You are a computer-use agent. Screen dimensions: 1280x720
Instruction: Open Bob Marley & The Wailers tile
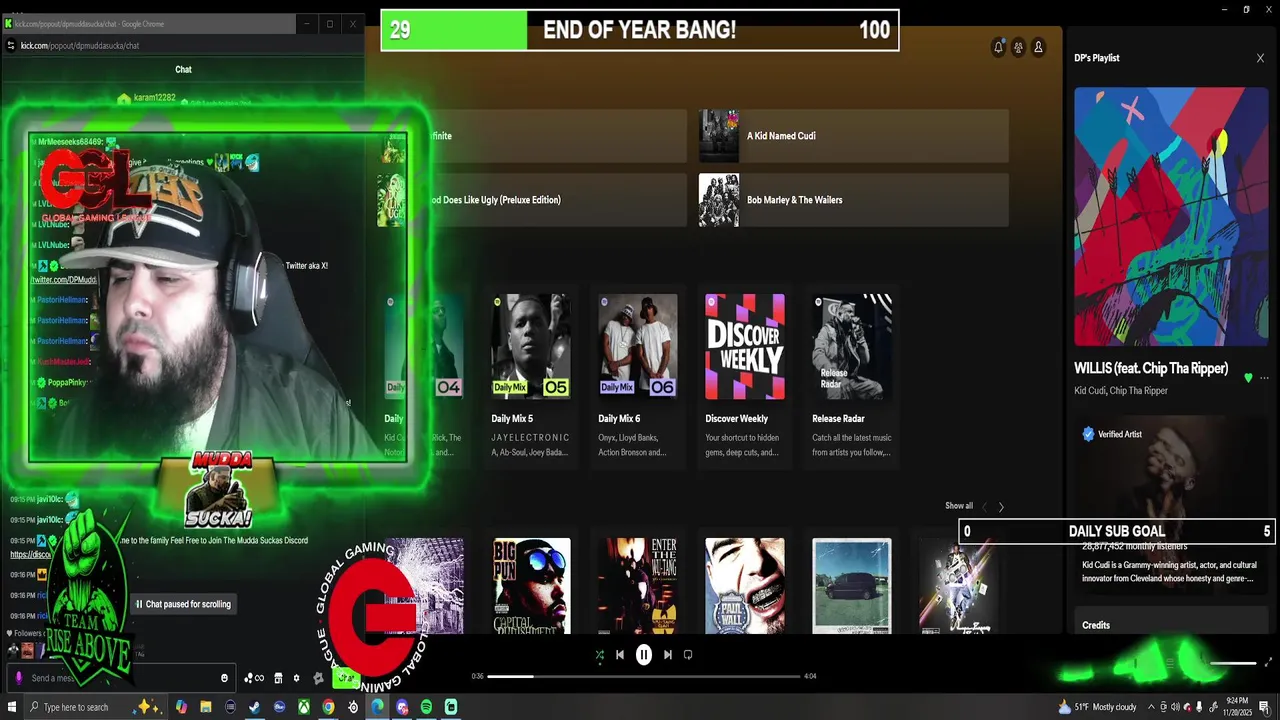[853, 200]
